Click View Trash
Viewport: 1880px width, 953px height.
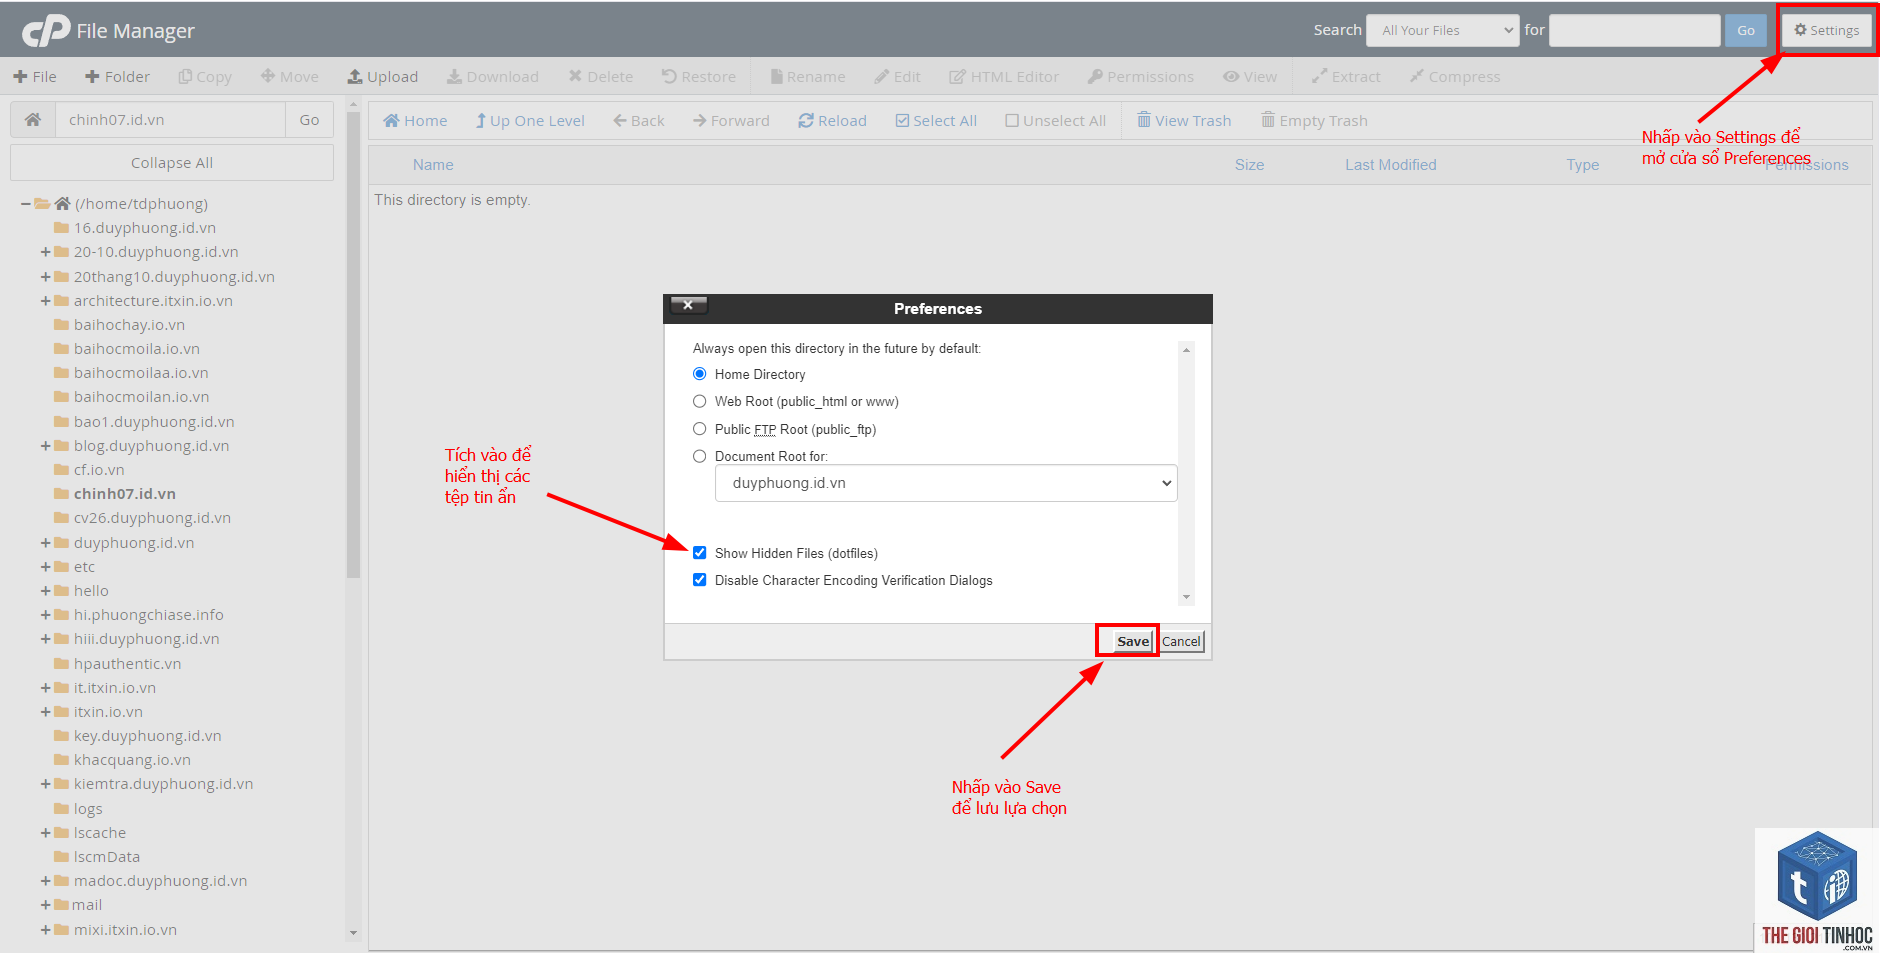click(1184, 121)
